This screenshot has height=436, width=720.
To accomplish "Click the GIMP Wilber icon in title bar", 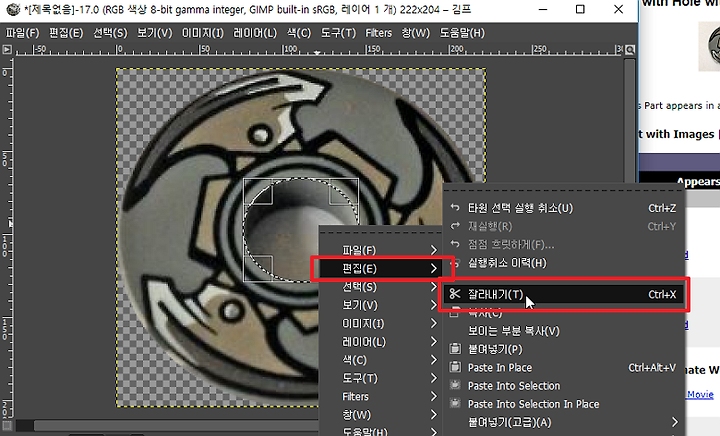I will [x=13, y=9].
